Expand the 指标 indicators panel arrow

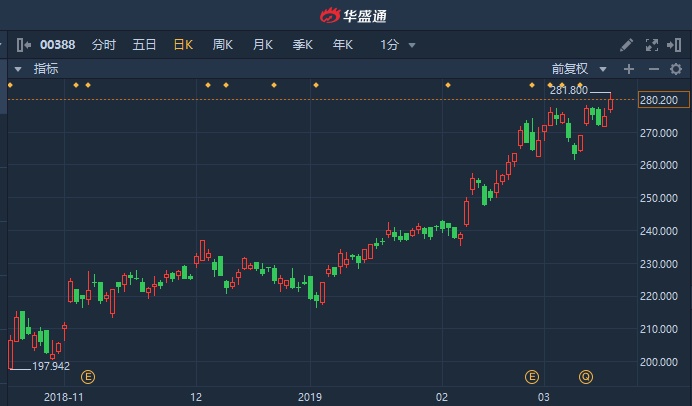pos(18,69)
